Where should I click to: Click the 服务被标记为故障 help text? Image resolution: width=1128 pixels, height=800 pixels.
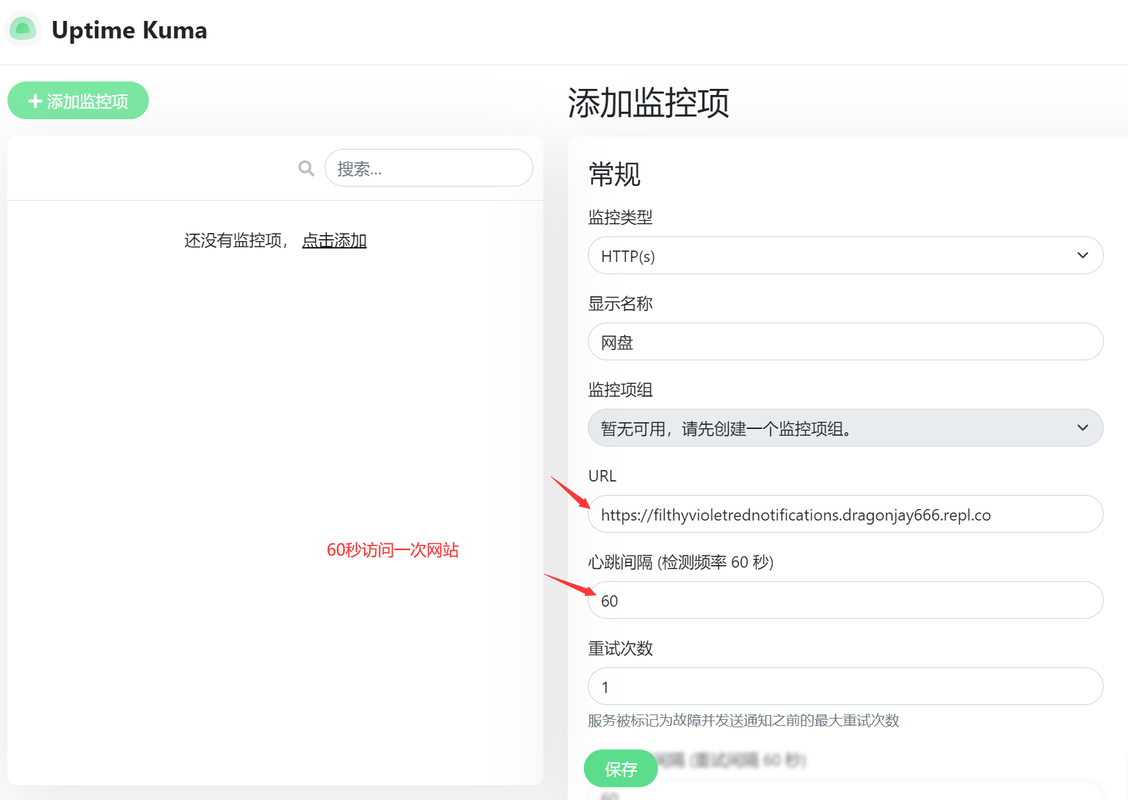click(x=744, y=721)
